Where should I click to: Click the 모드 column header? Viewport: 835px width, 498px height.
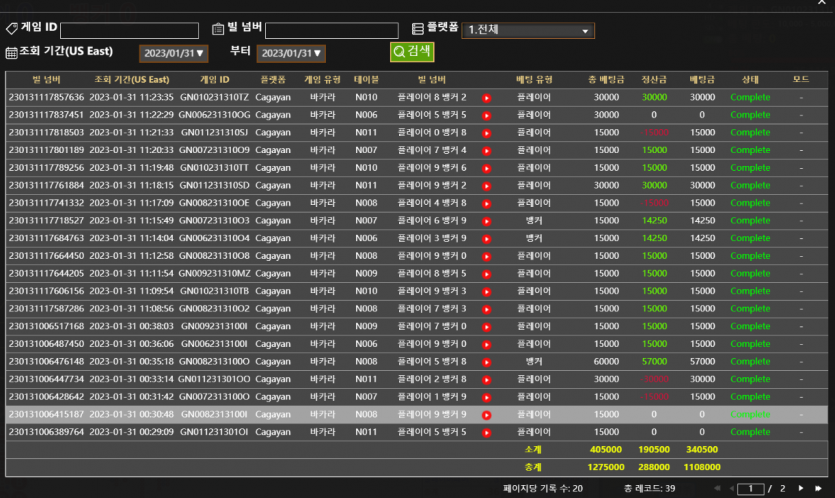pyautogui.click(x=801, y=79)
